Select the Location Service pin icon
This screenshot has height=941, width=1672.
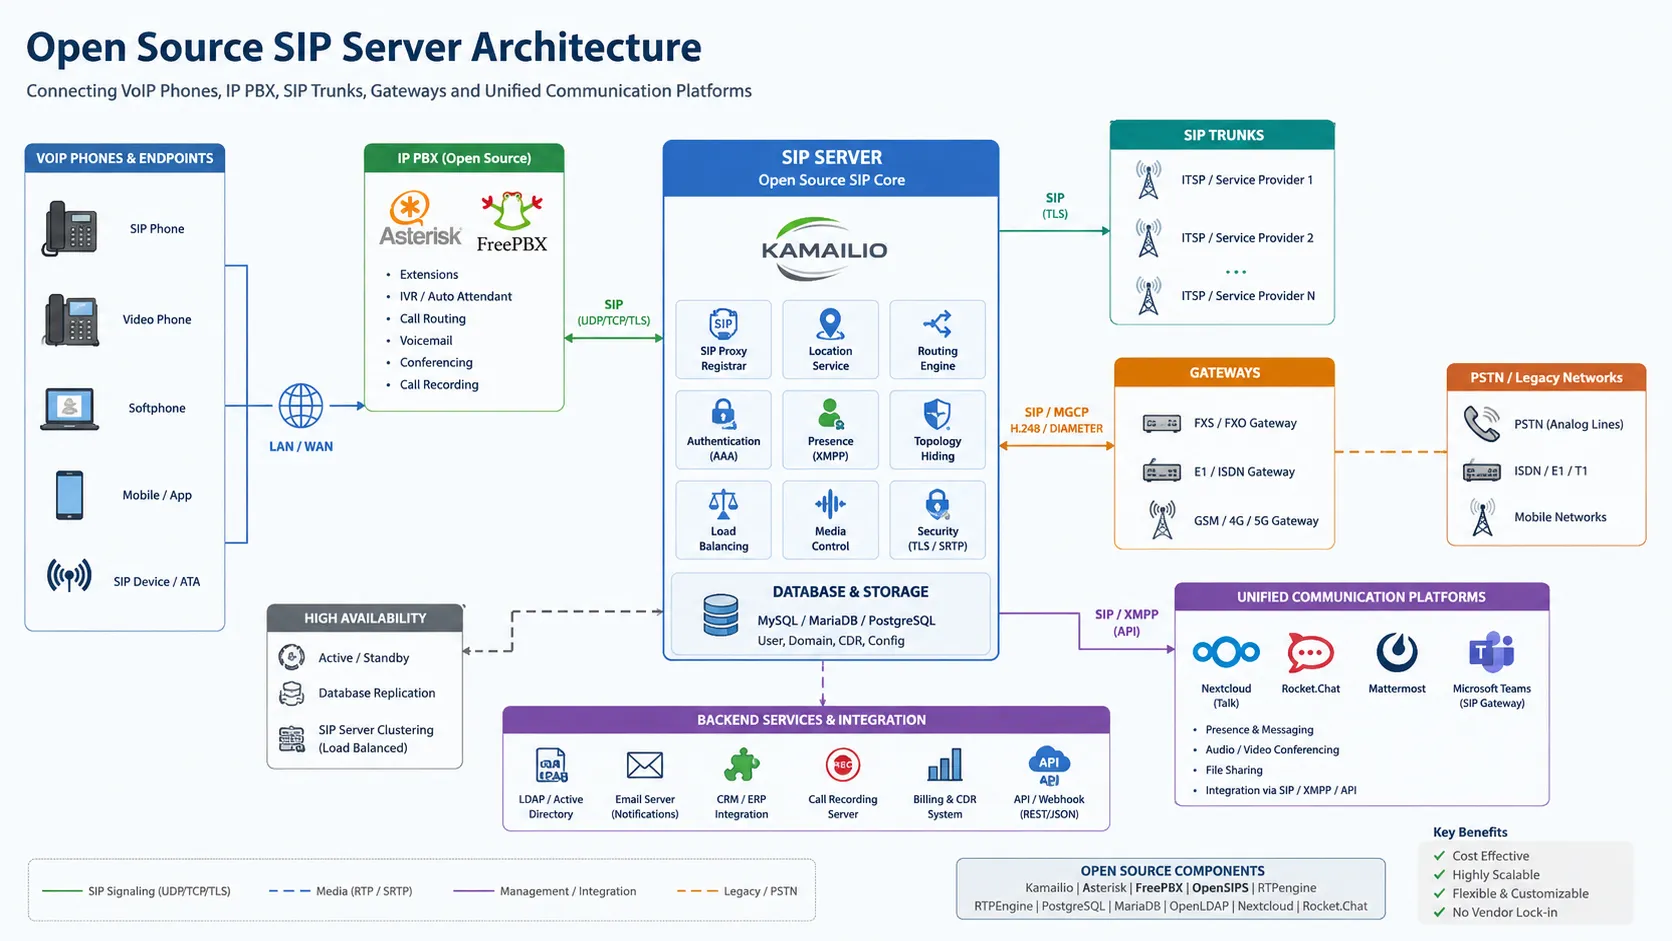[830, 324]
